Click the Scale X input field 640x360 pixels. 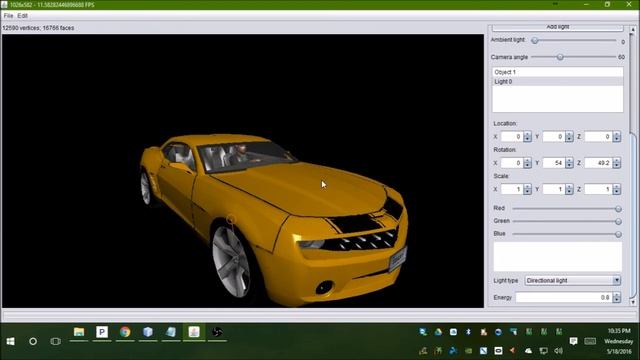tap(511, 189)
